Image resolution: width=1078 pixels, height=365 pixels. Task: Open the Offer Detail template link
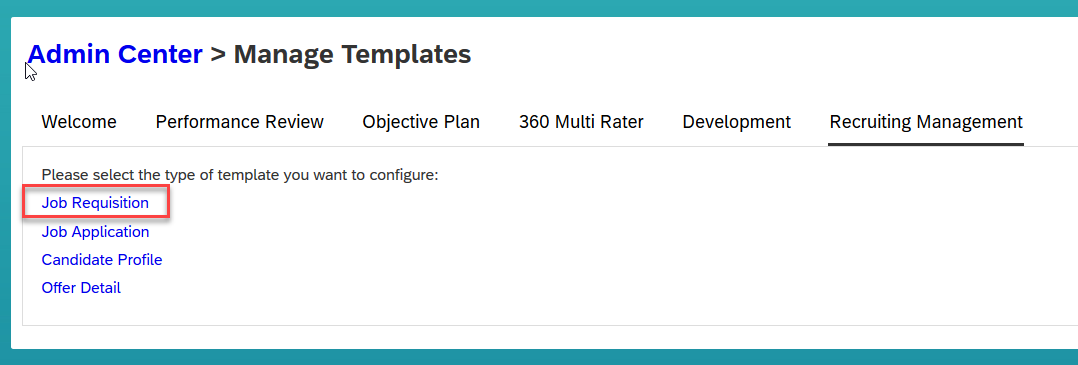click(81, 288)
